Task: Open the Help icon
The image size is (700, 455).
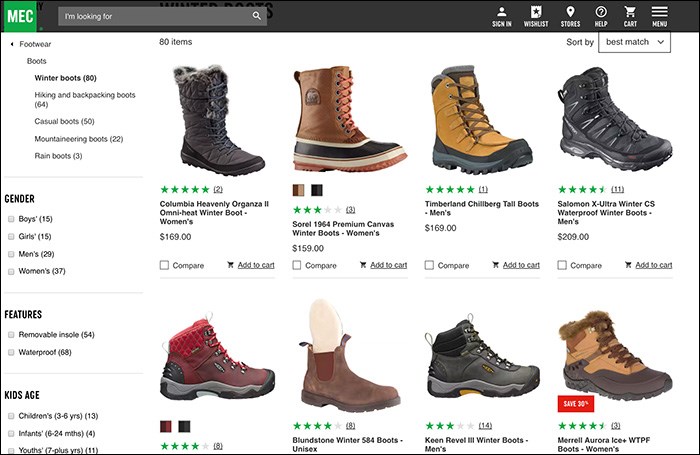Action: [601, 17]
